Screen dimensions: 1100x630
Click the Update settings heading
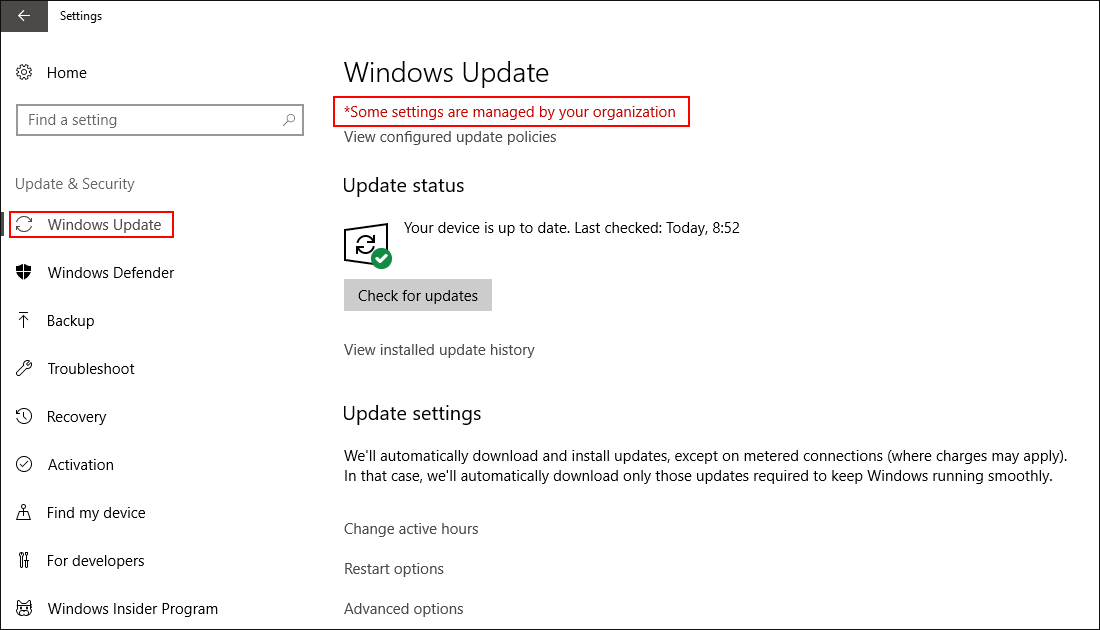pyautogui.click(x=412, y=414)
